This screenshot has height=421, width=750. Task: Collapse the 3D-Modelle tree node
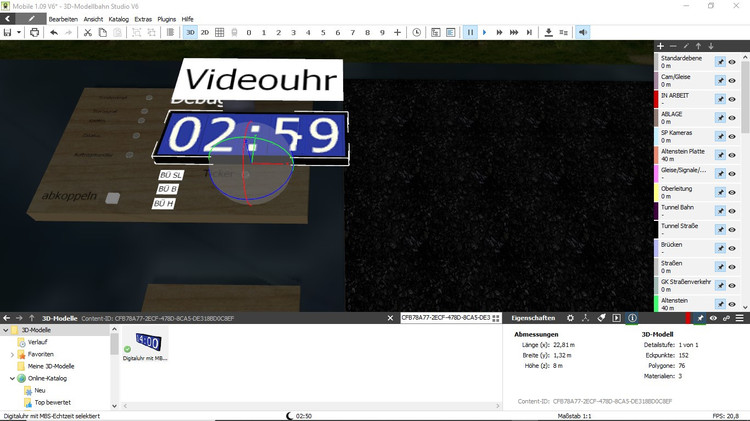(6, 330)
